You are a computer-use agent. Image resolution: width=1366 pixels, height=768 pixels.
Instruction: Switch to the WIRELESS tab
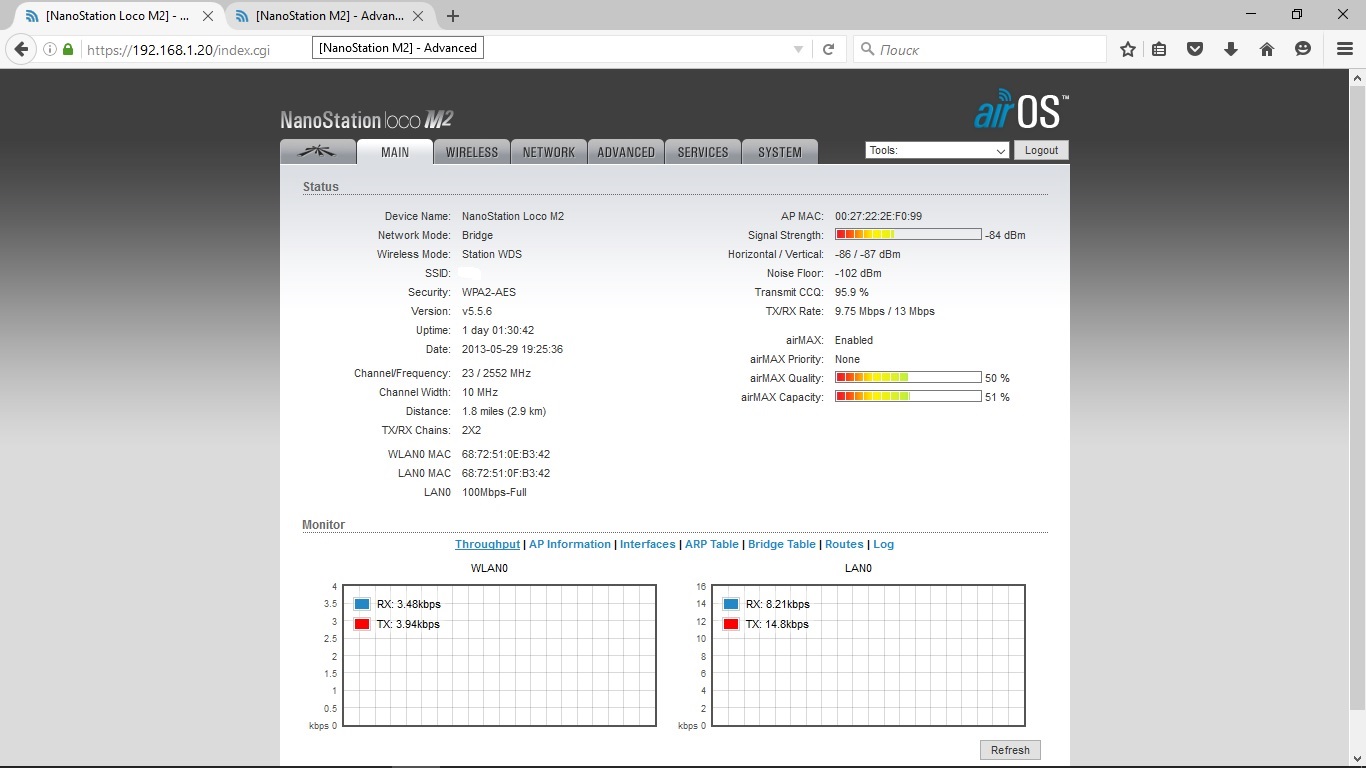click(471, 152)
